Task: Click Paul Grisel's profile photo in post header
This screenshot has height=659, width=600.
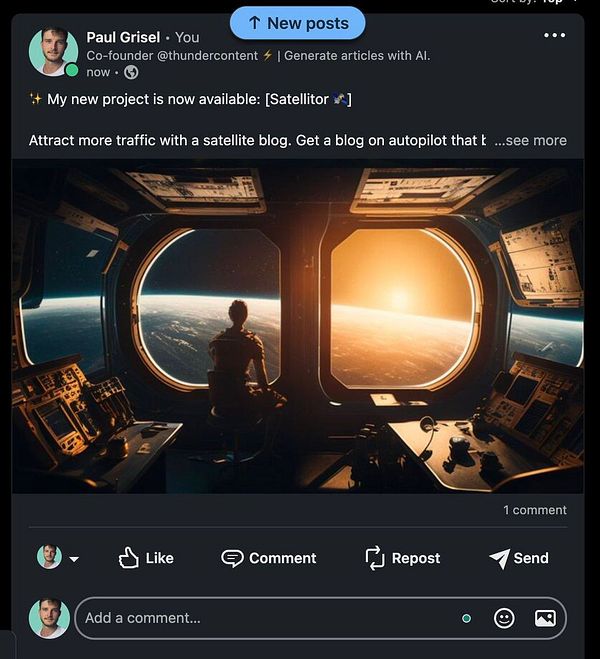Action: coord(53,51)
